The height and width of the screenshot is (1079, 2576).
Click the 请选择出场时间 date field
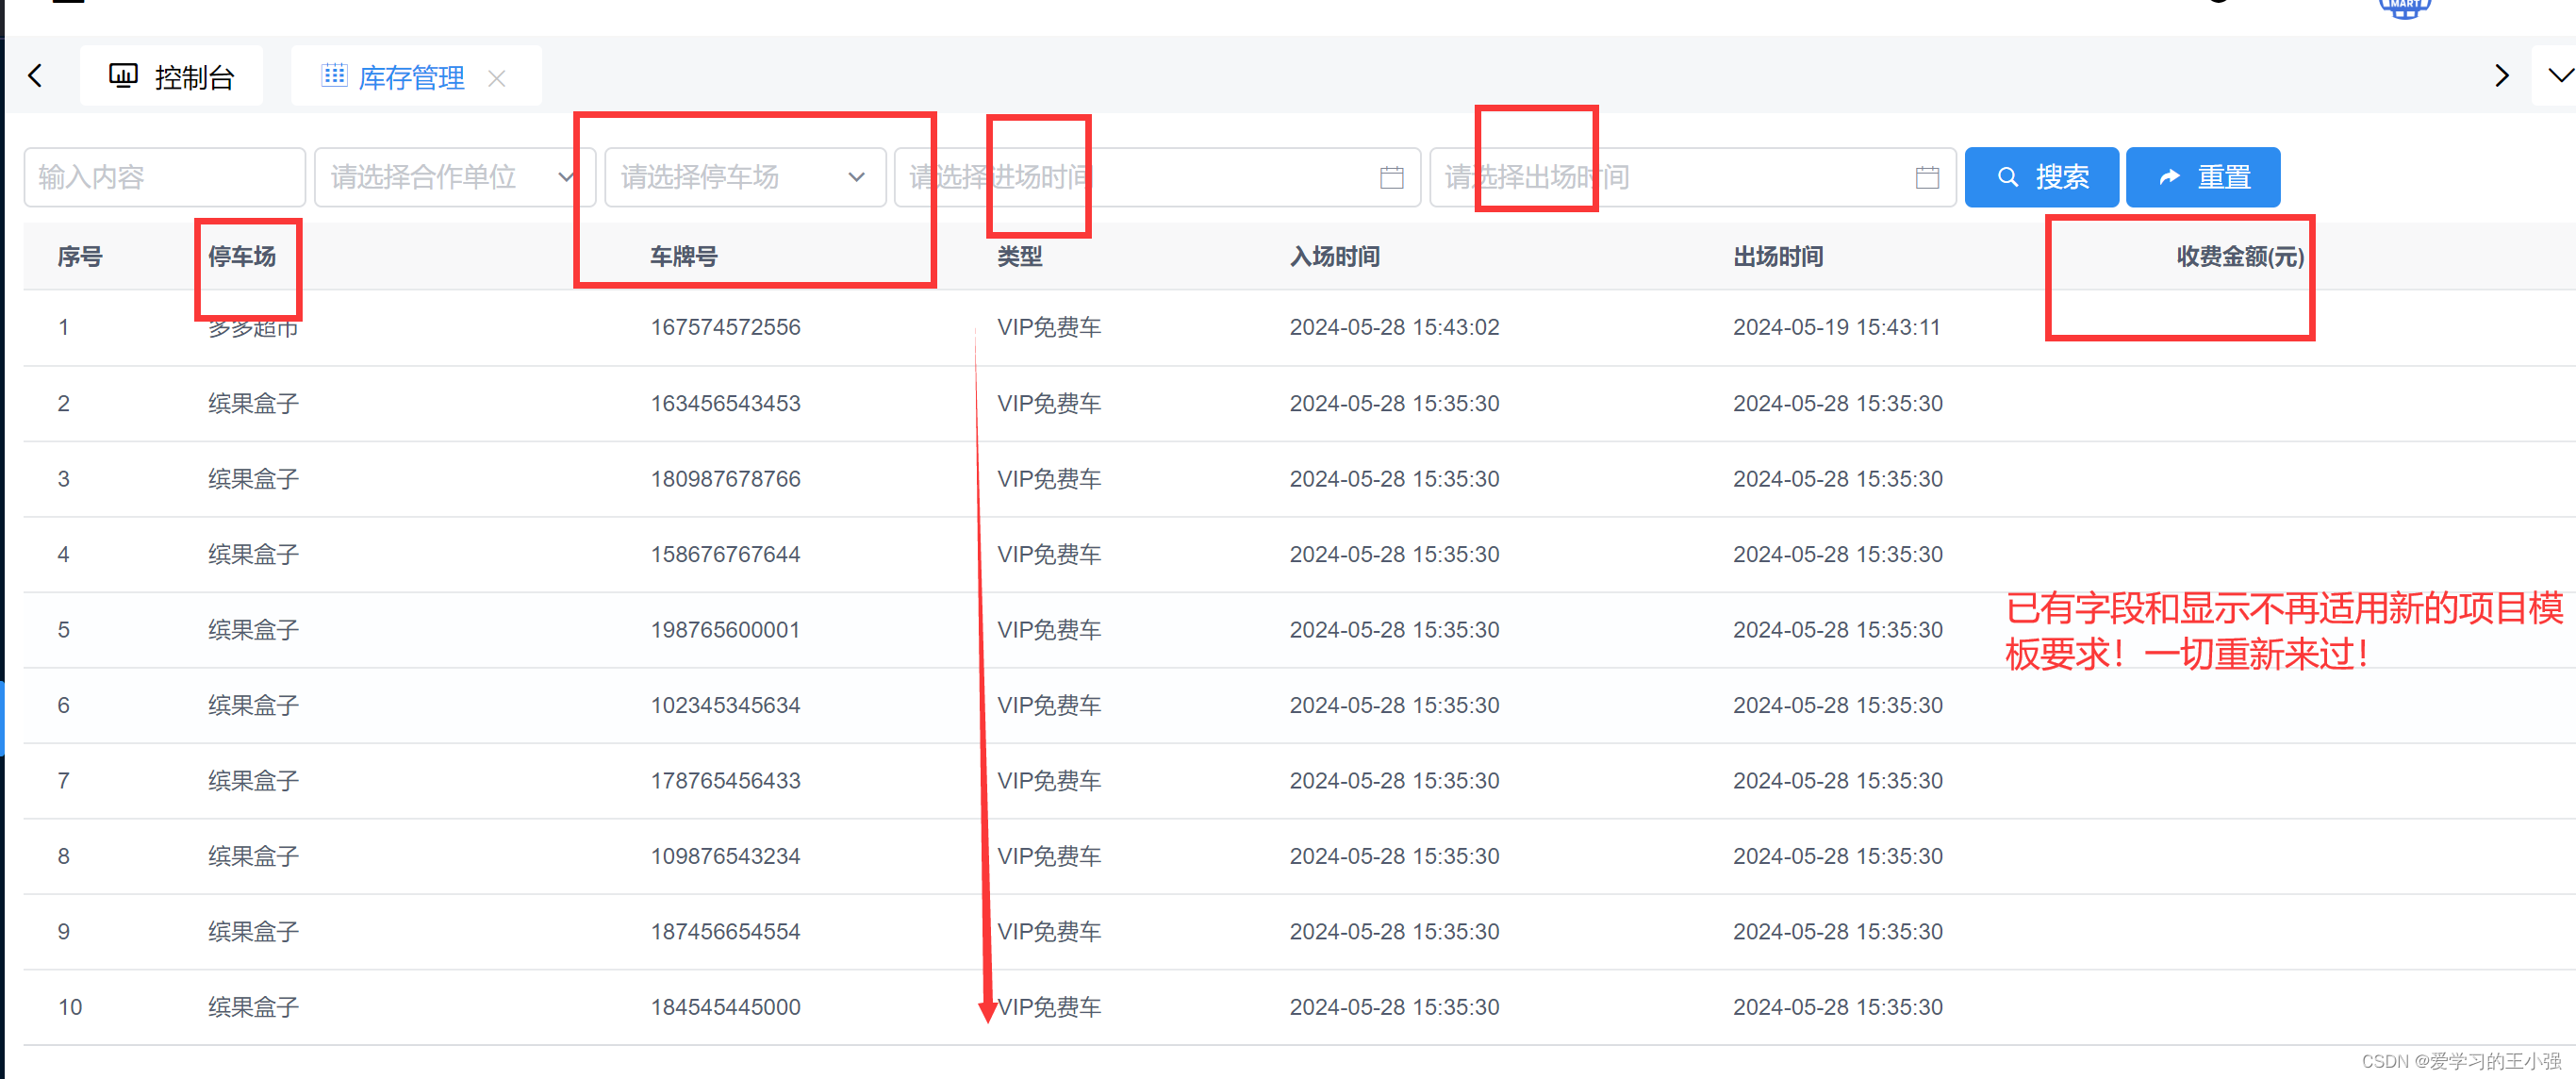pos(1693,177)
